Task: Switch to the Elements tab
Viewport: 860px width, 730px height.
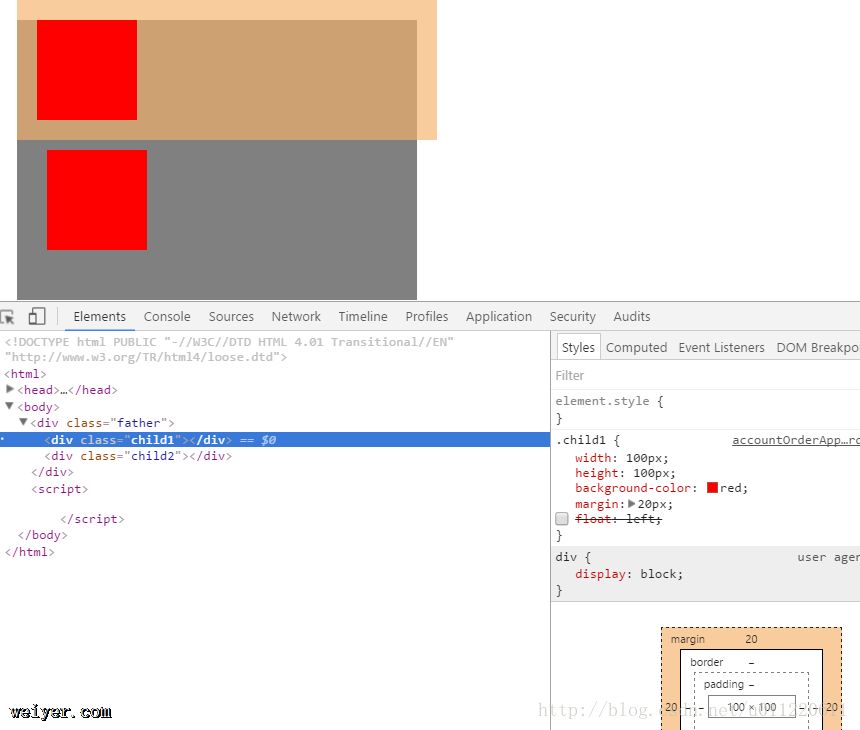Action: 99,316
